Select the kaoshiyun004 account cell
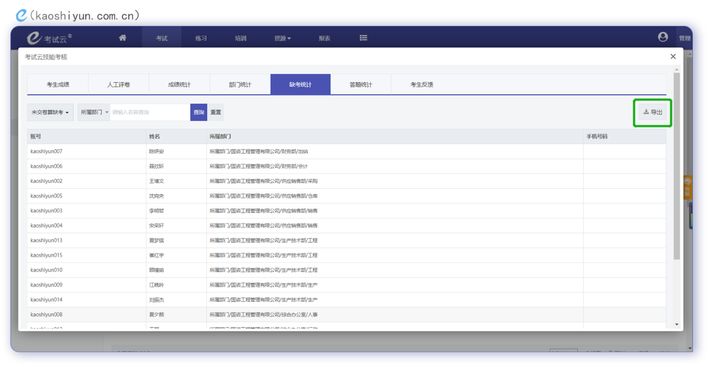Viewport: 720px width, 367px height. 86,226
